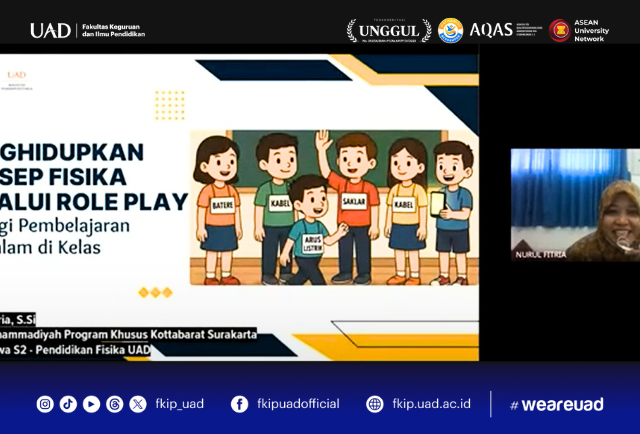
Task: Click the fkipuadofficial Facebook handle
Action: (x=298, y=404)
